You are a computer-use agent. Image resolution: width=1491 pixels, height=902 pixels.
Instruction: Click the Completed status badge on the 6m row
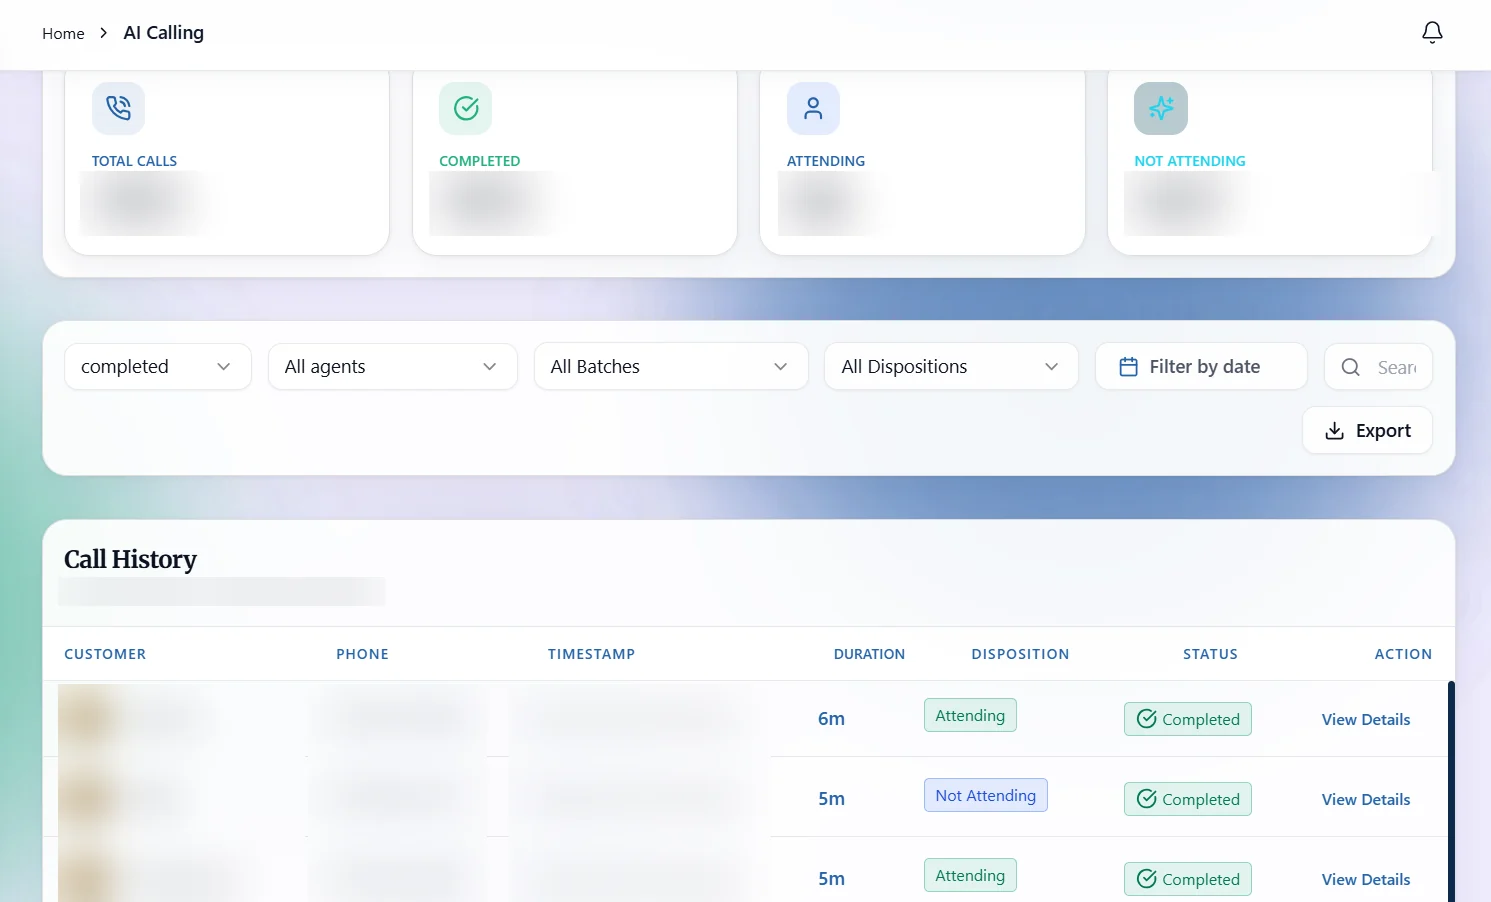click(1188, 719)
